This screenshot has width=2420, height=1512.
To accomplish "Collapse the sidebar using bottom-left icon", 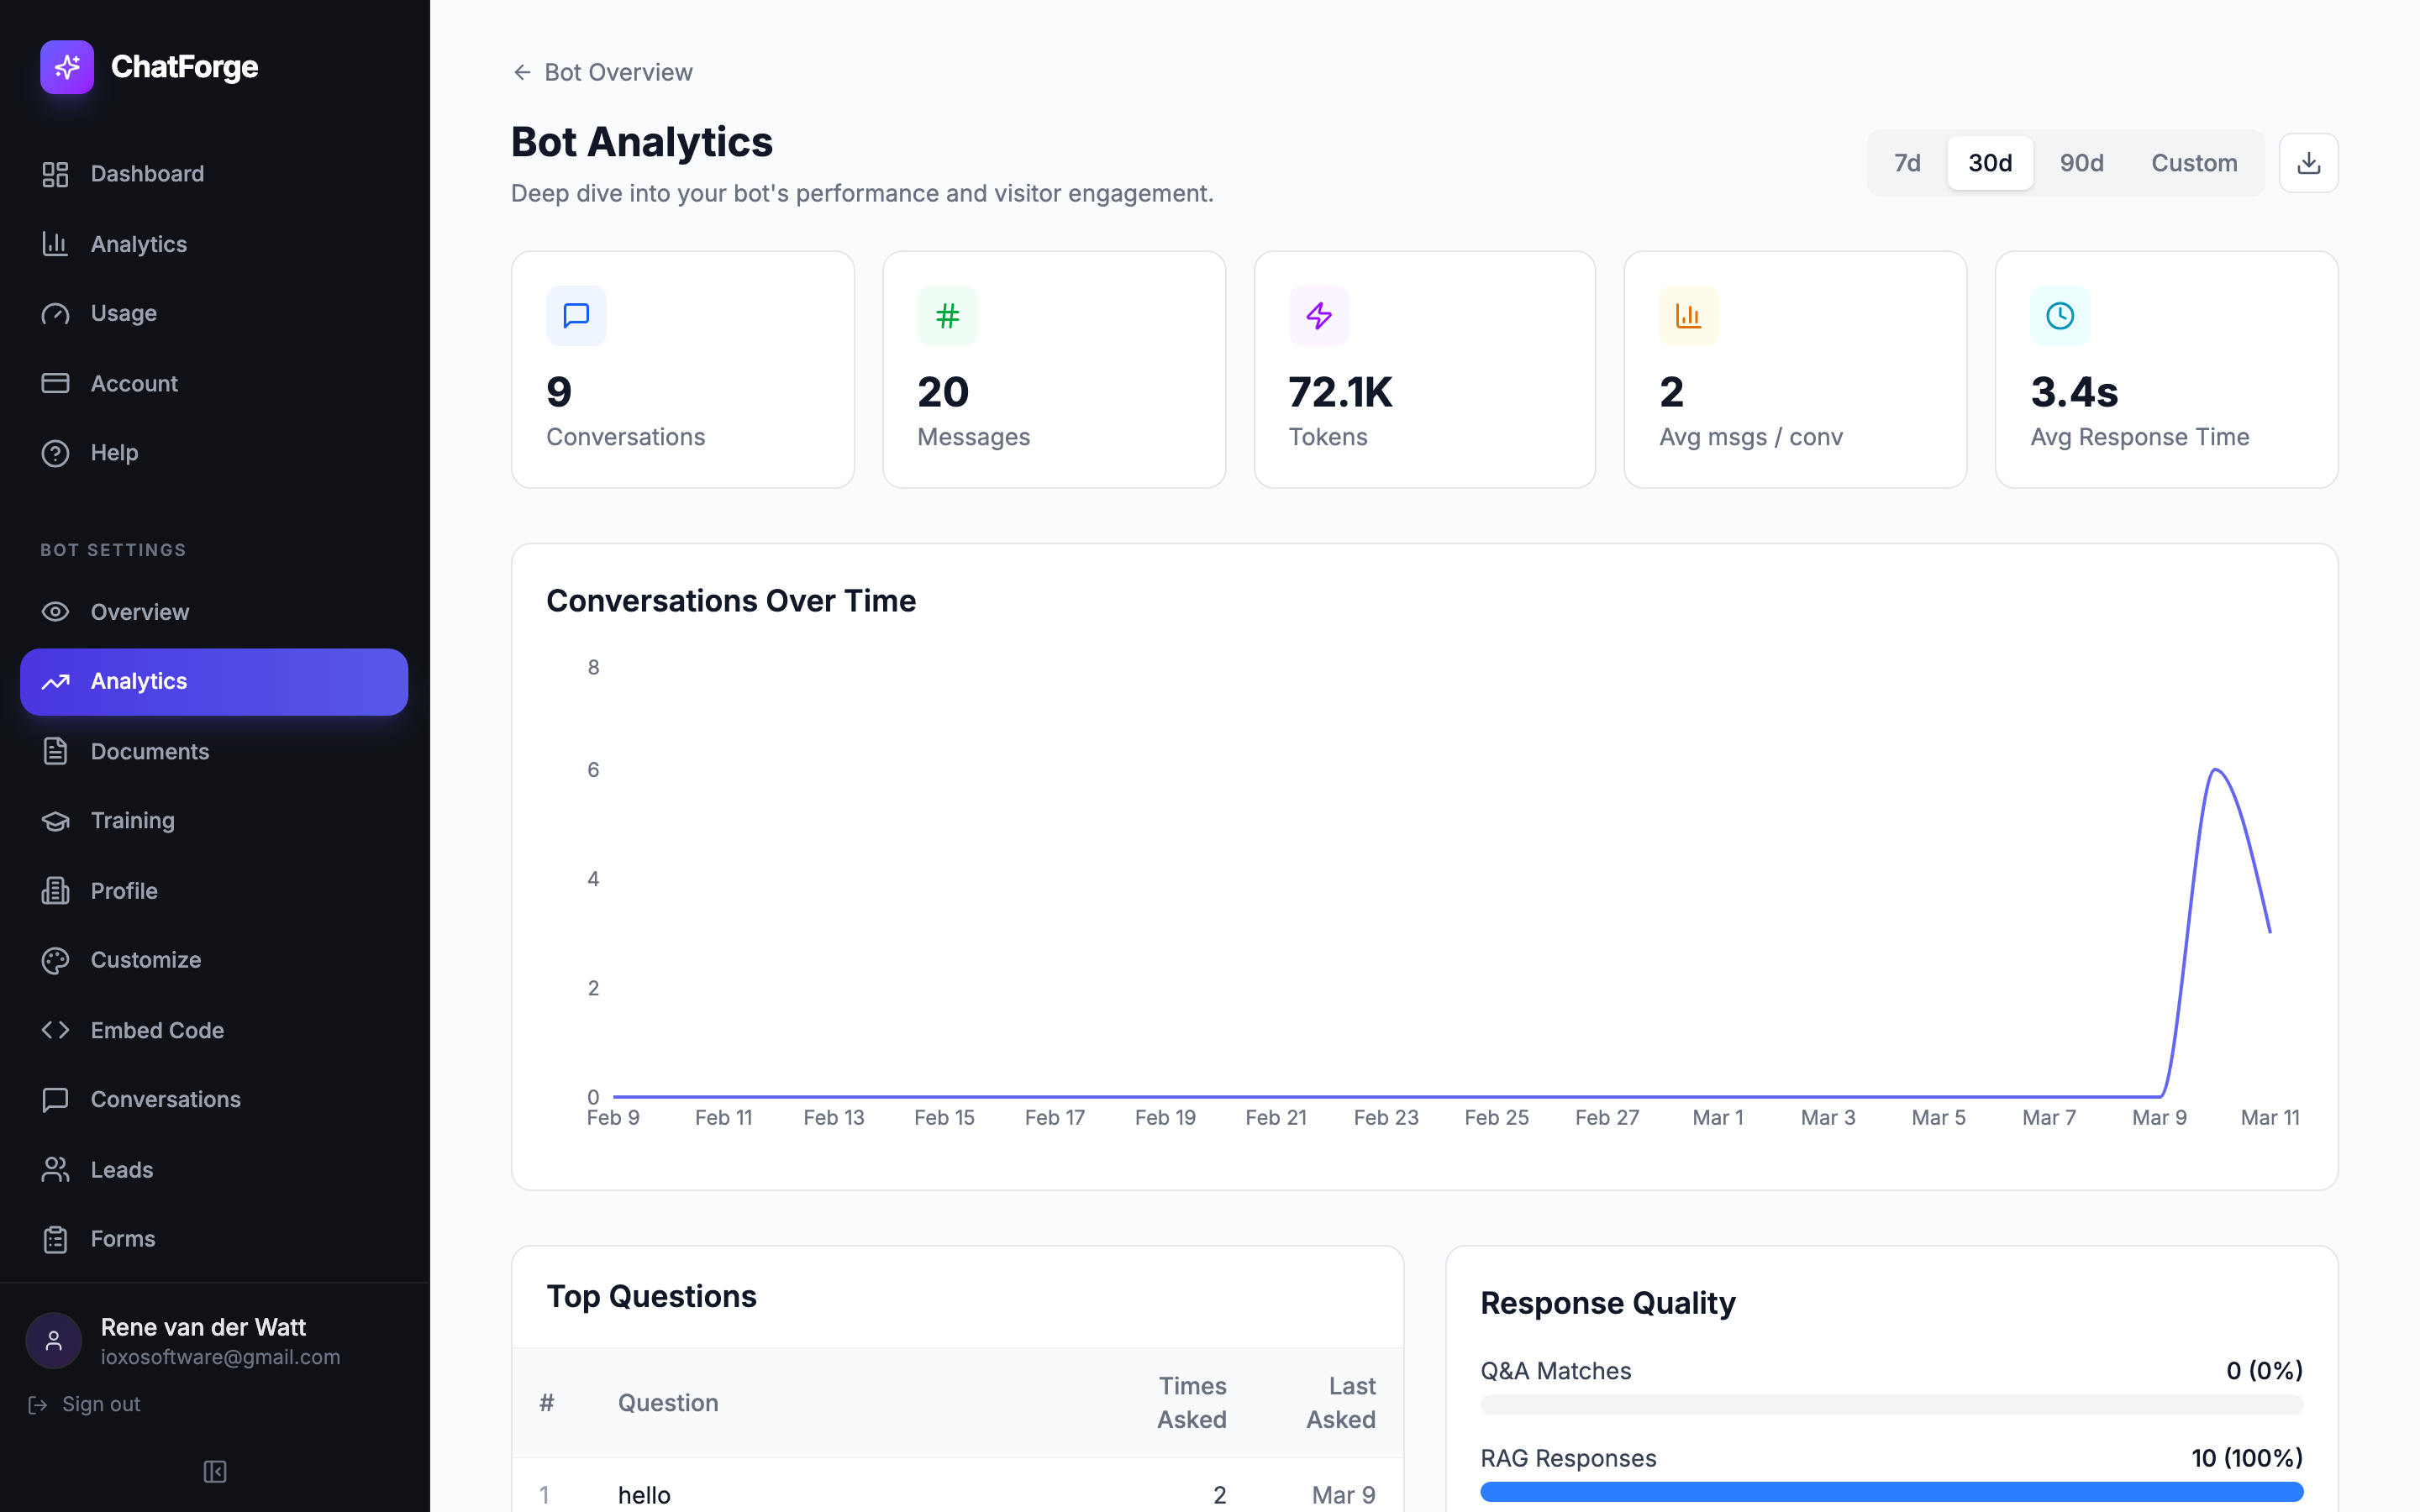I will coord(213,1471).
